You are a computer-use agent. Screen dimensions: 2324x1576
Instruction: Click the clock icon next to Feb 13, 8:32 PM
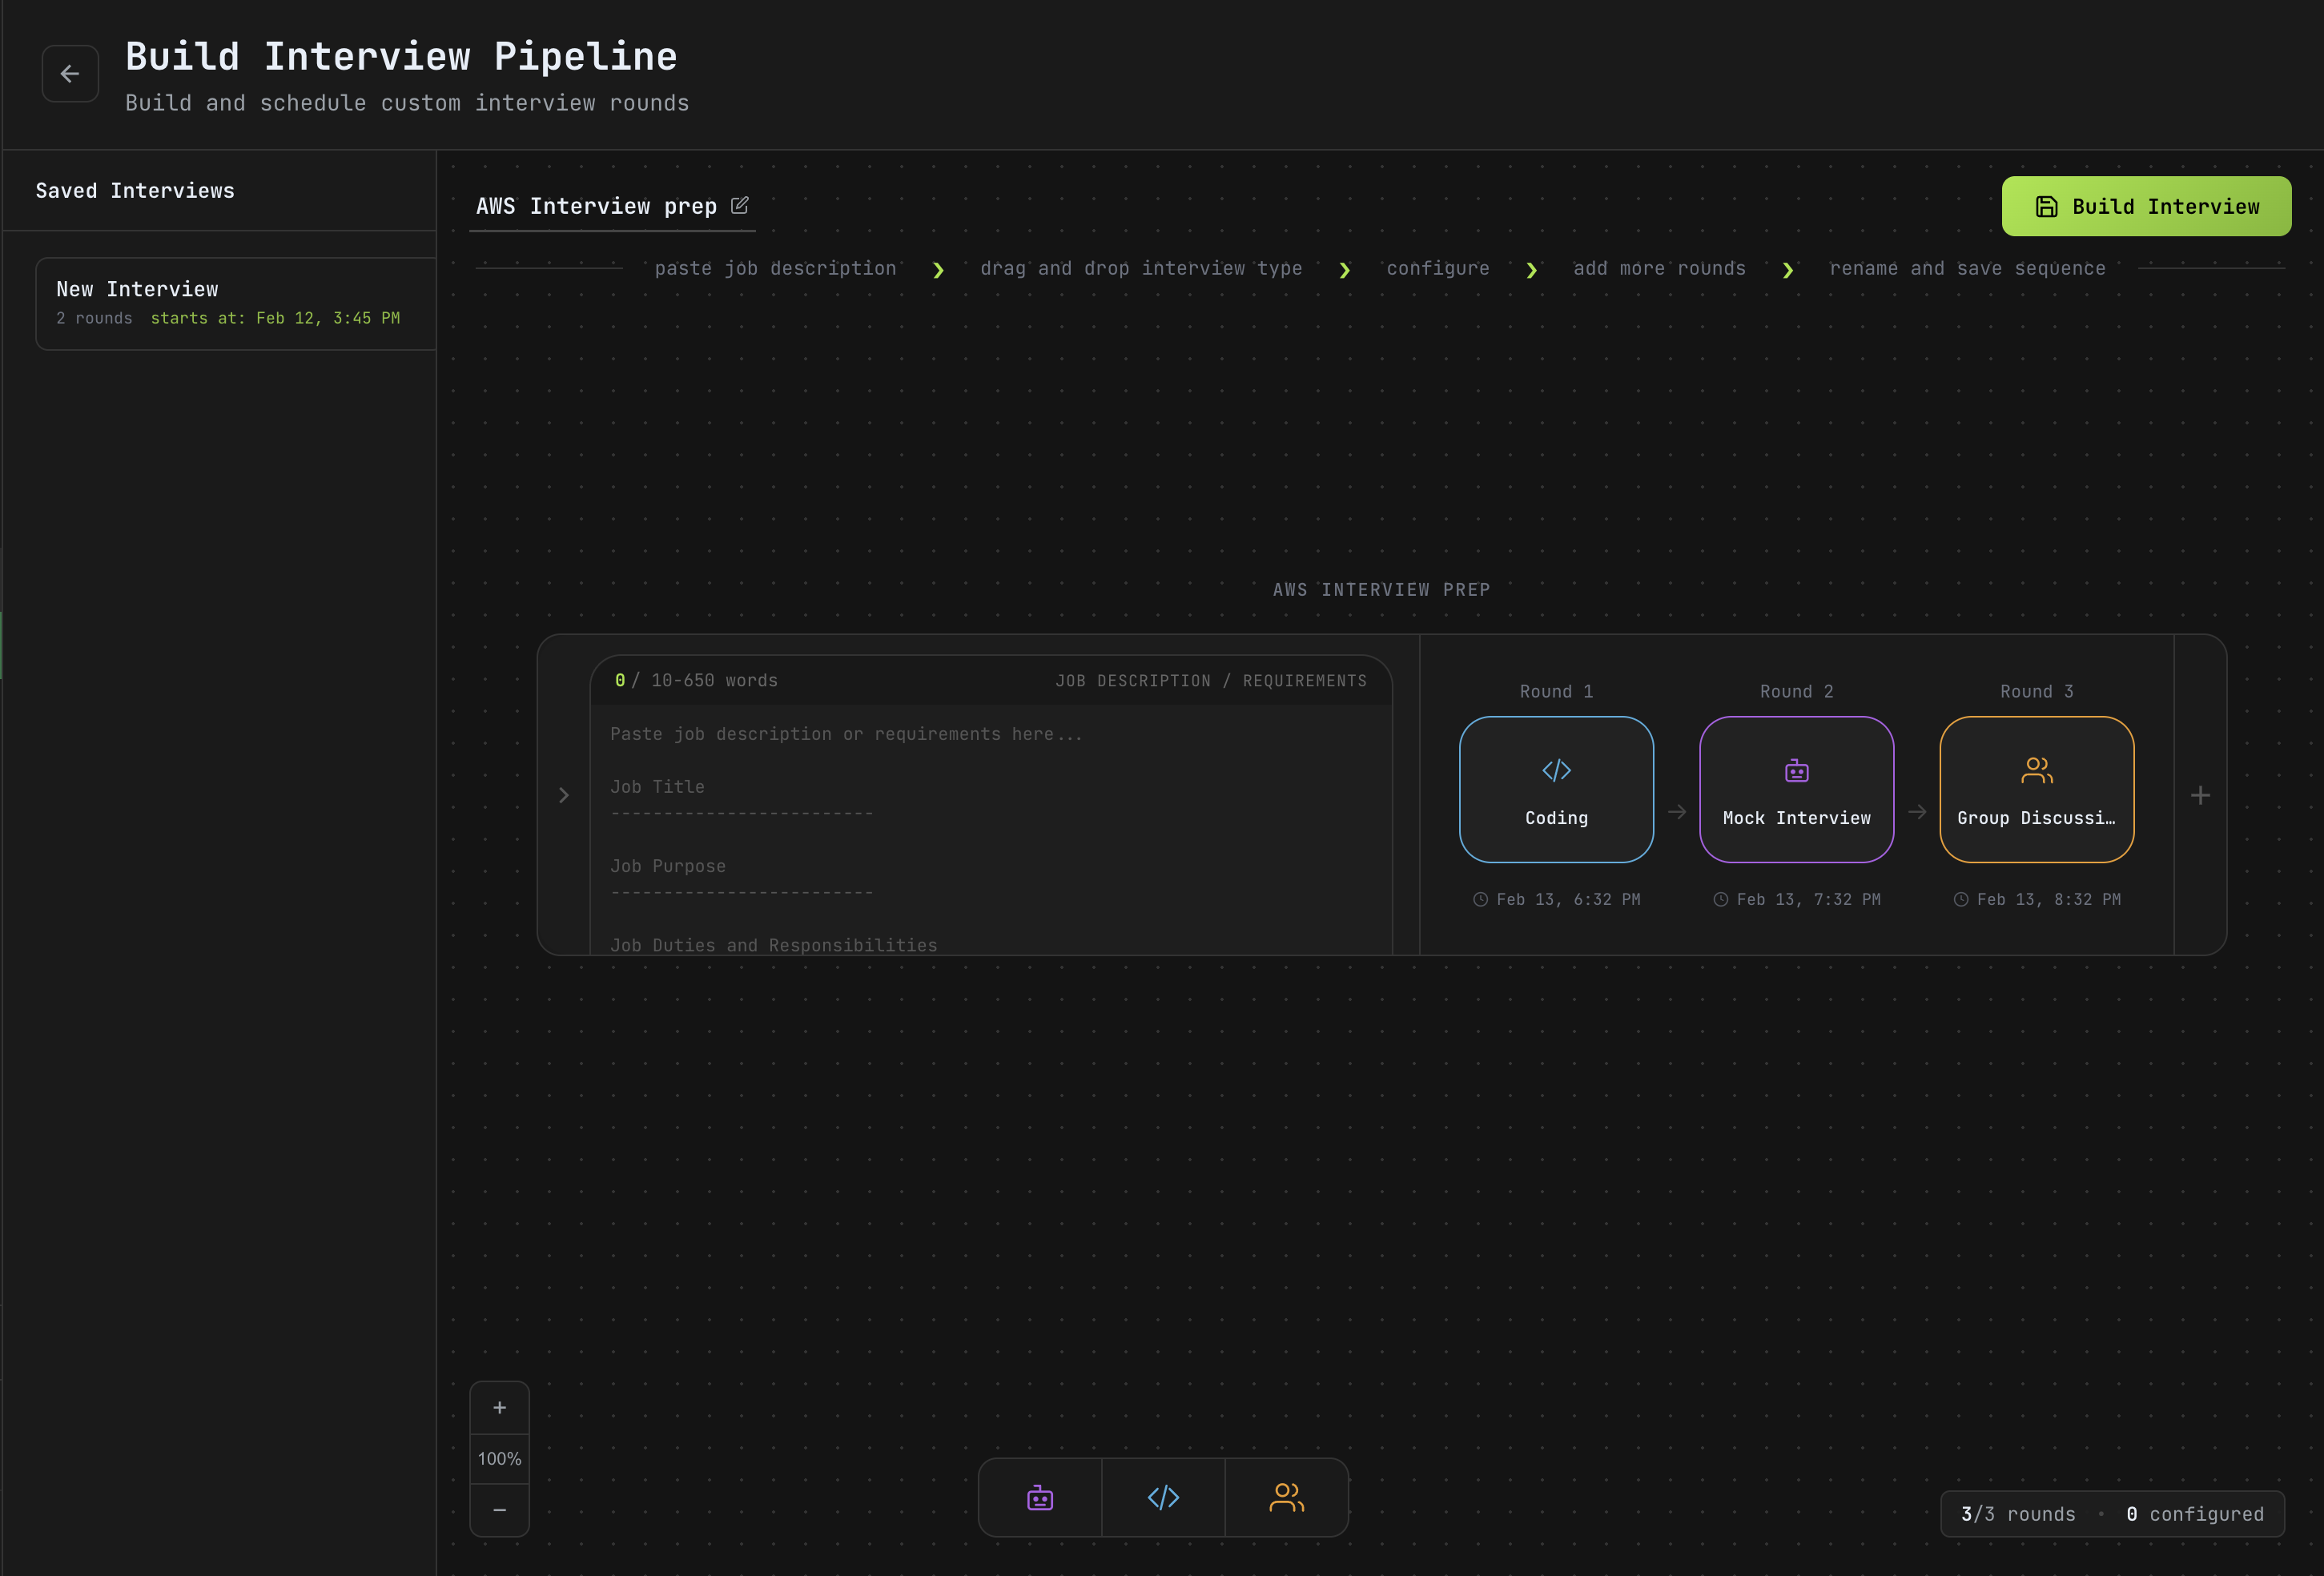pos(1961,899)
